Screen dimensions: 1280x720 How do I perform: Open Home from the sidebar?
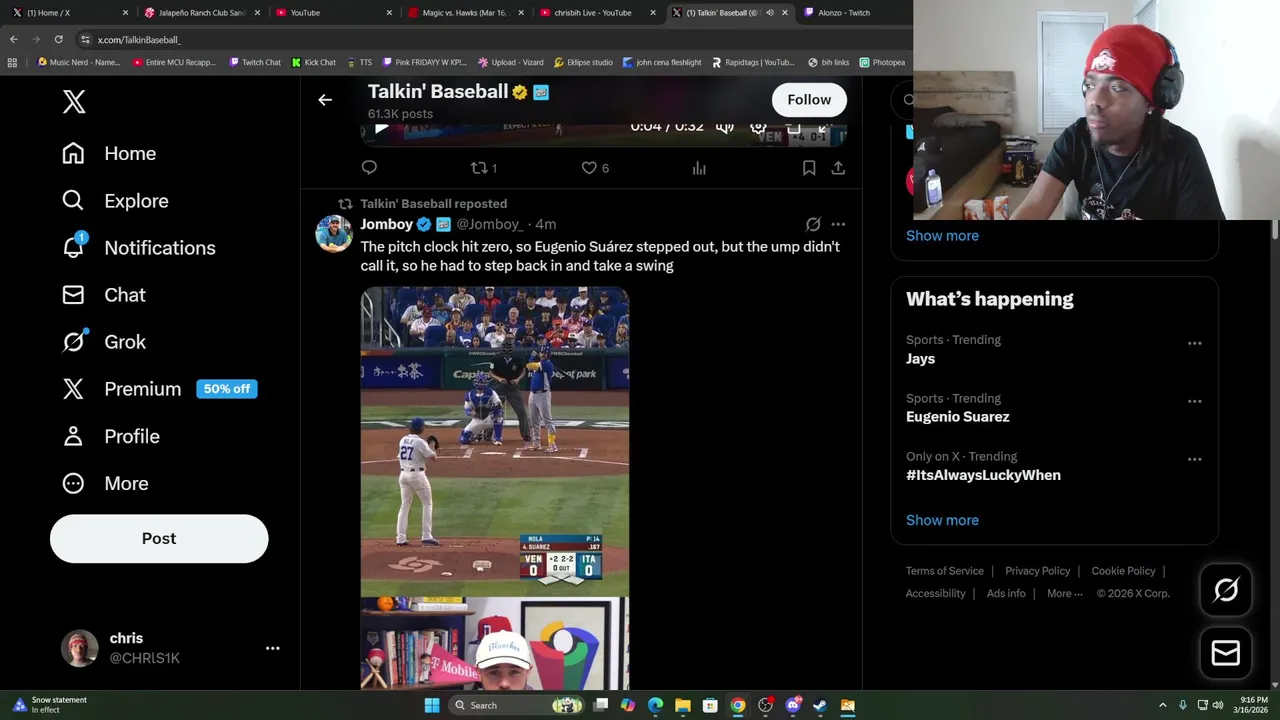click(x=109, y=153)
